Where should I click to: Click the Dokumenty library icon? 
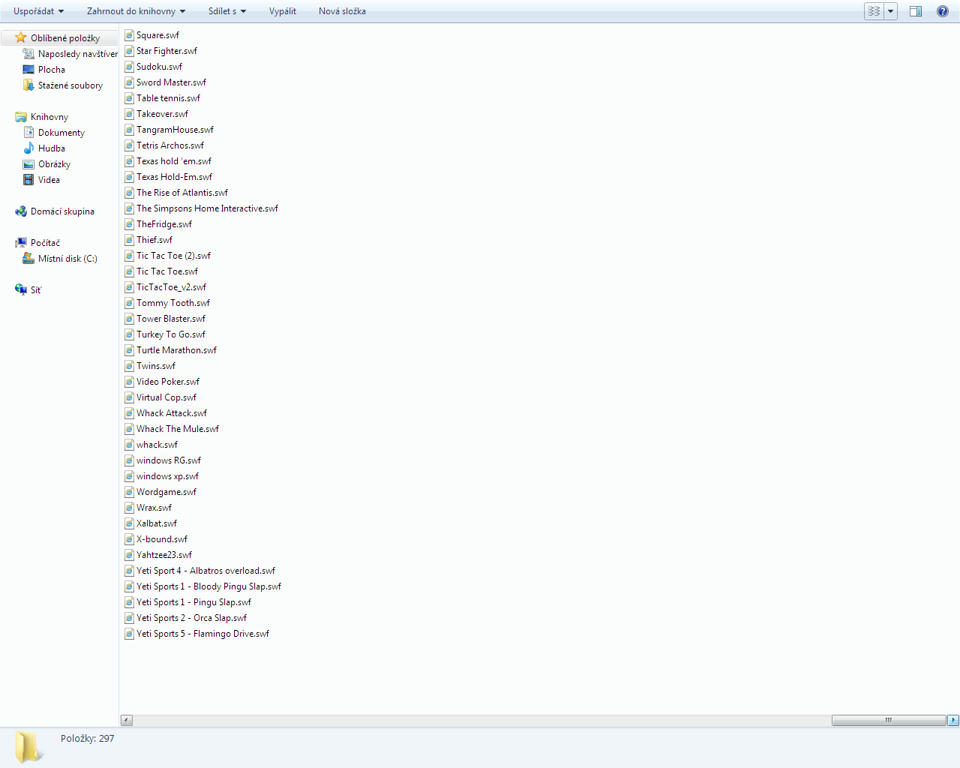[28, 132]
